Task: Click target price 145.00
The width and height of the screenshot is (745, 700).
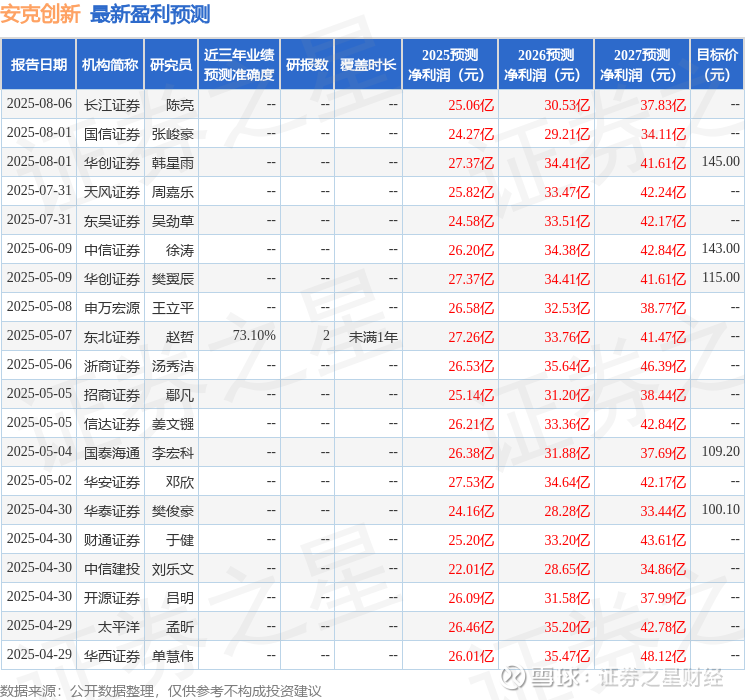Action: click(x=721, y=162)
